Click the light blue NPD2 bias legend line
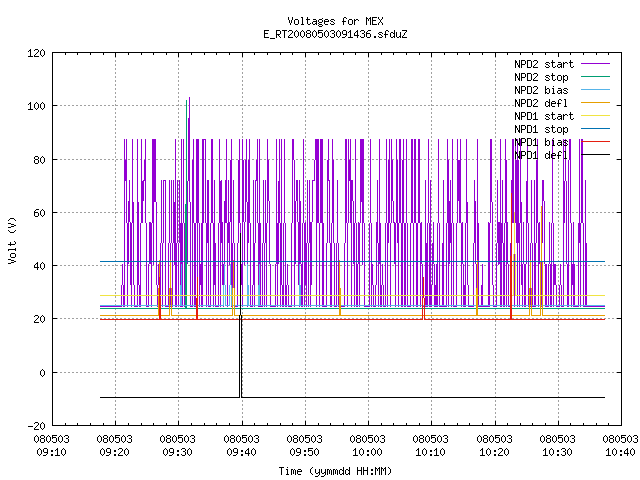 click(595, 89)
